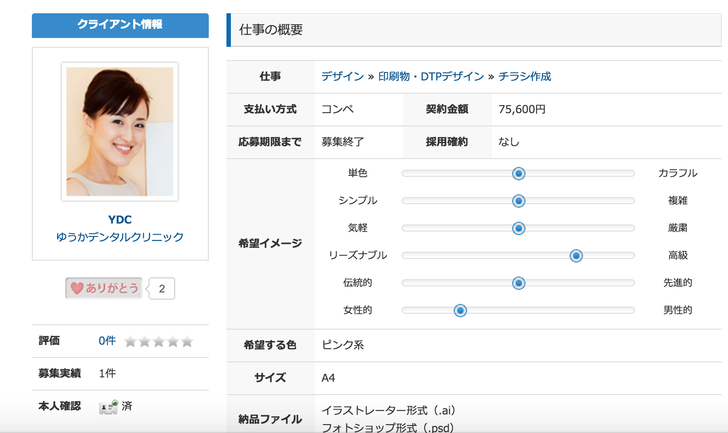Click the gray rating stars
The image size is (728, 433).
point(159,342)
